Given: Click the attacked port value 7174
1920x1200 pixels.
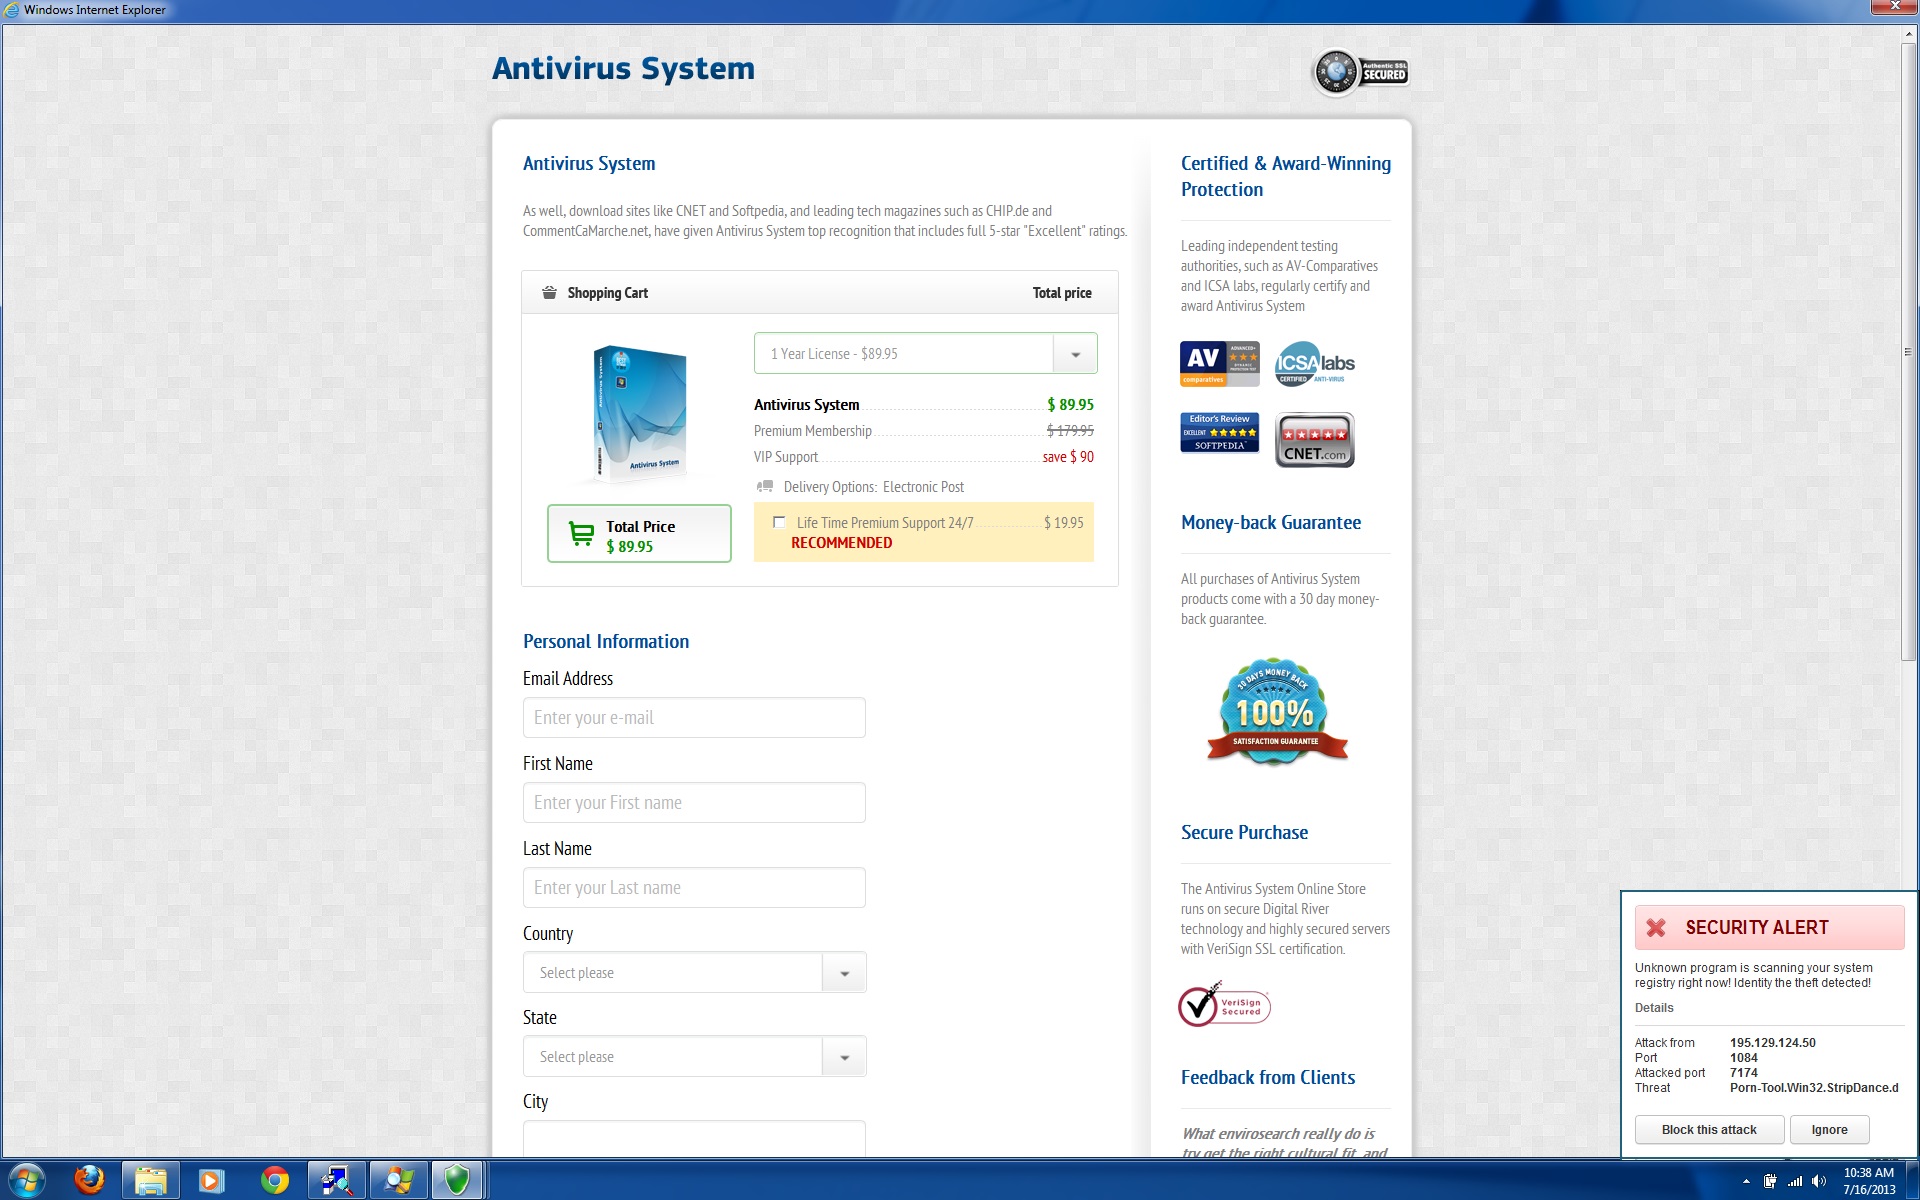Looking at the screenshot, I should (x=1744, y=1073).
